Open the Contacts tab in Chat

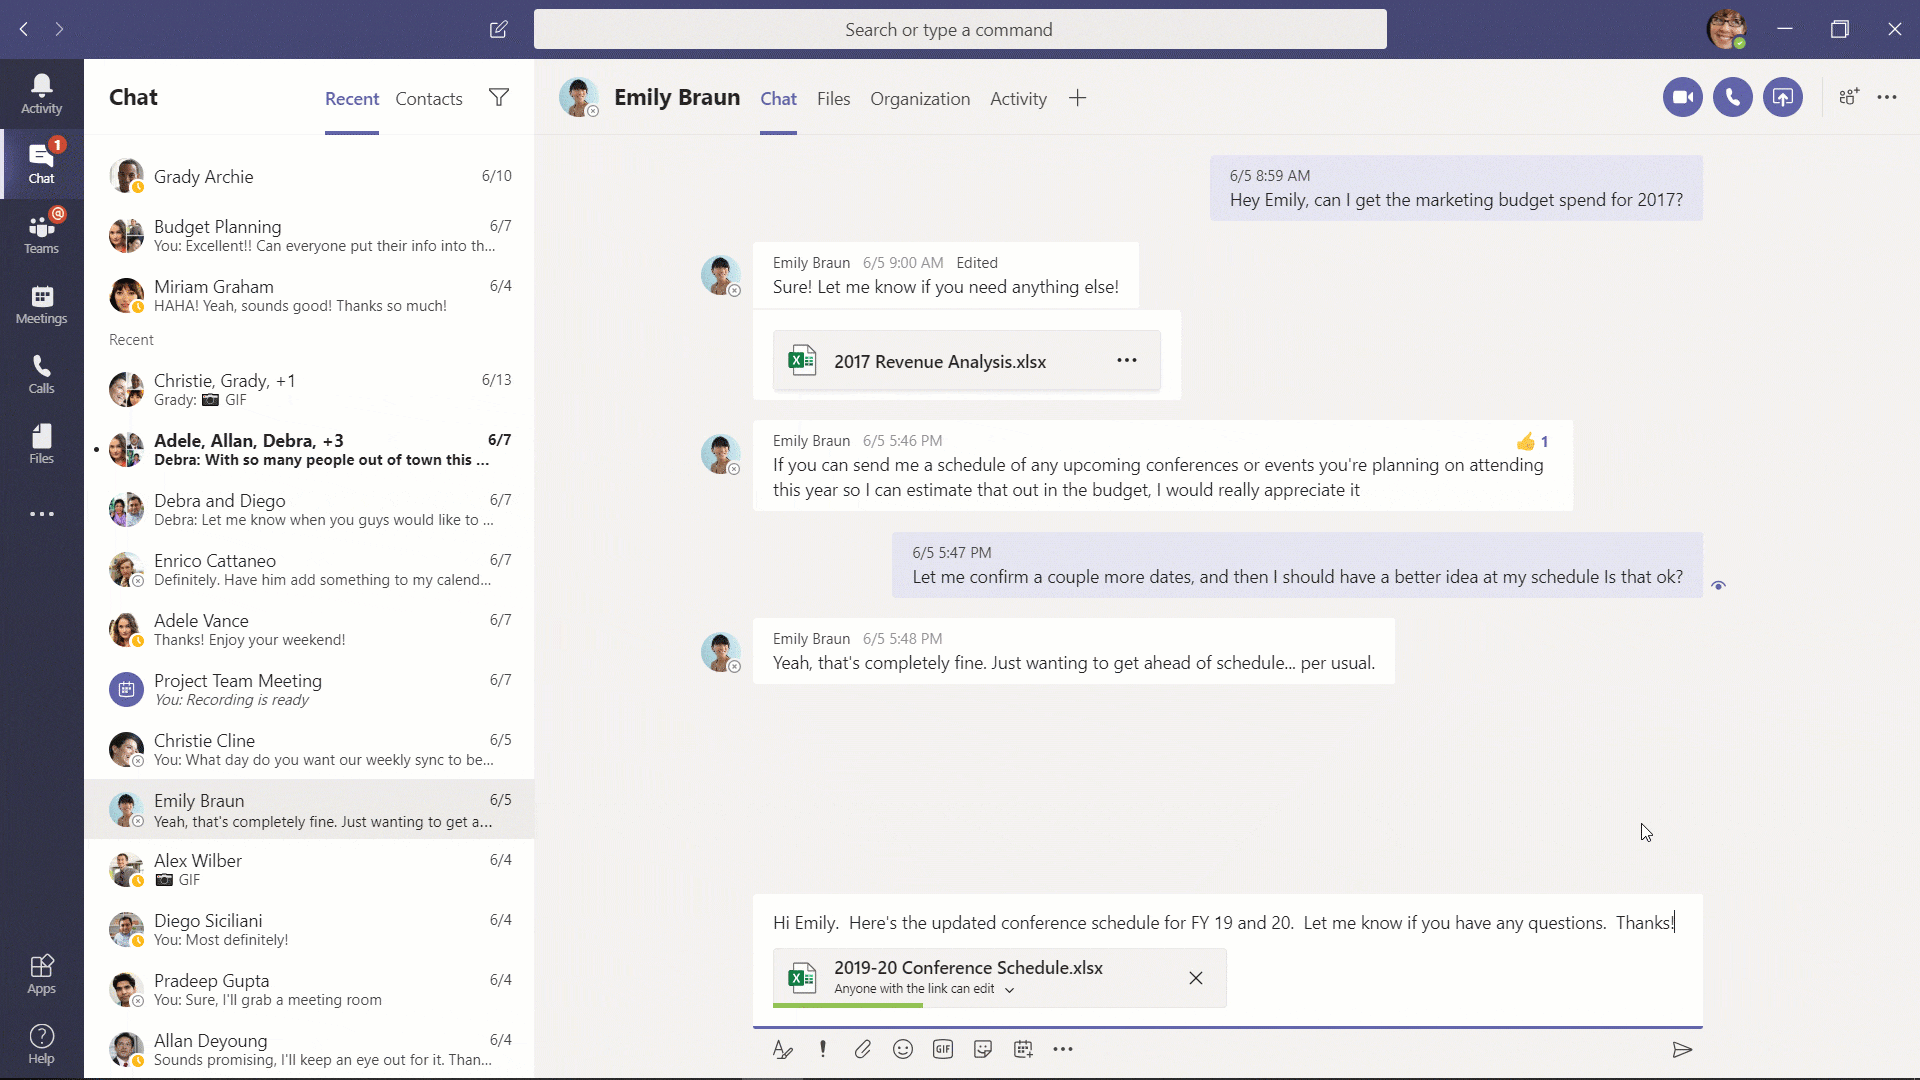(429, 98)
